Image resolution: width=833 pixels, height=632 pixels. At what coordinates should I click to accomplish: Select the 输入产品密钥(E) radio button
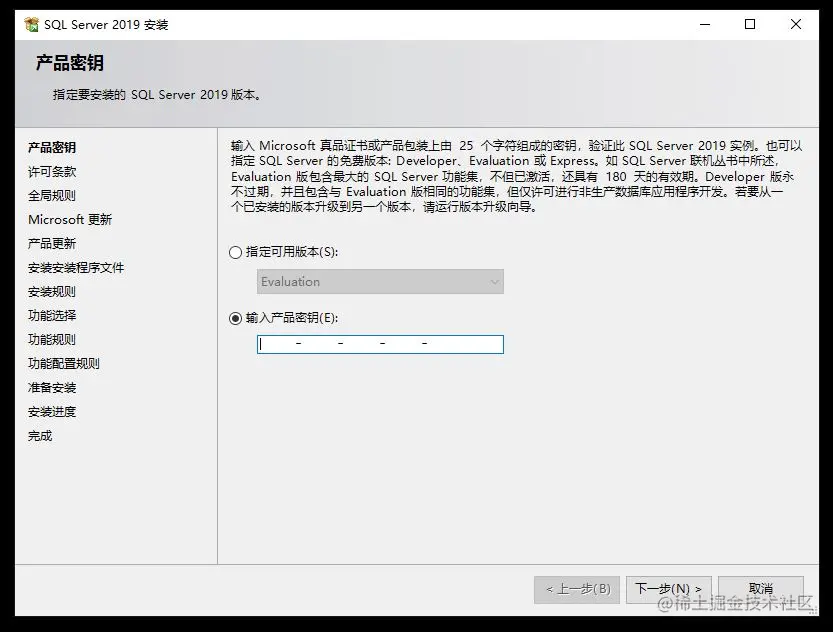(x=235, y=318)
